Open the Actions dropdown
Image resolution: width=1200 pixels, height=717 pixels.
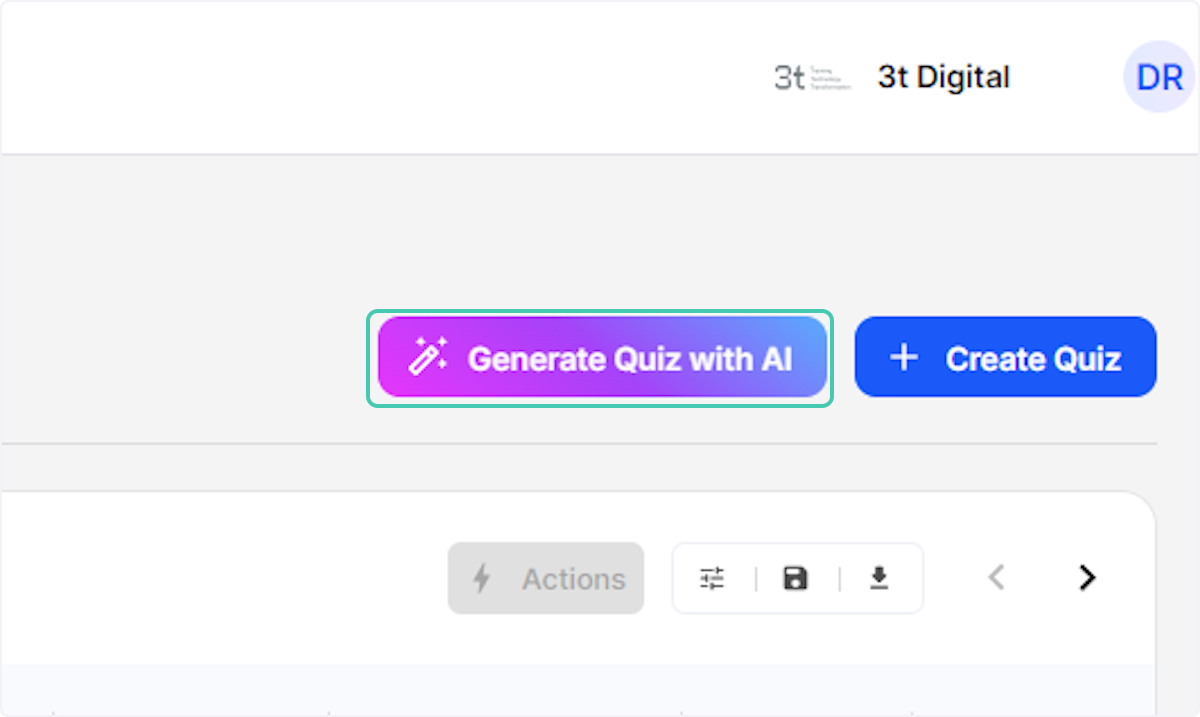546,578
